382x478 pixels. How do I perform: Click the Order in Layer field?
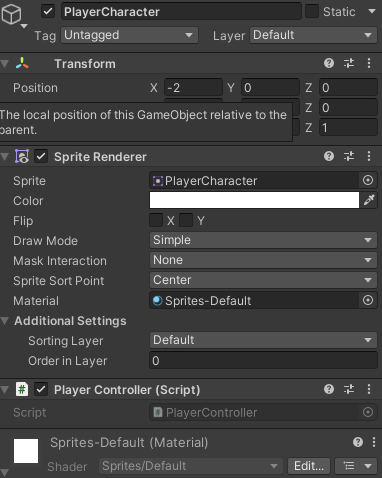[x=263, y=361]
